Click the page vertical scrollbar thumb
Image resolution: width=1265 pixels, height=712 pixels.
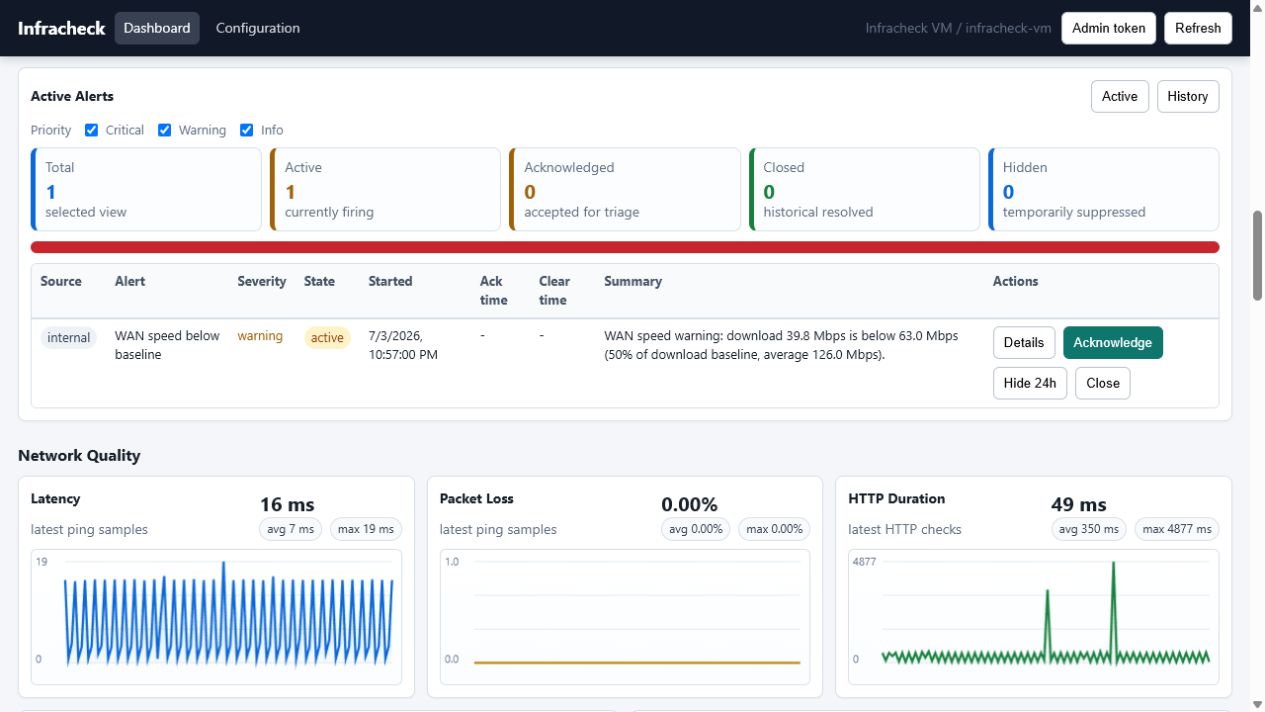coord(1258,255)
